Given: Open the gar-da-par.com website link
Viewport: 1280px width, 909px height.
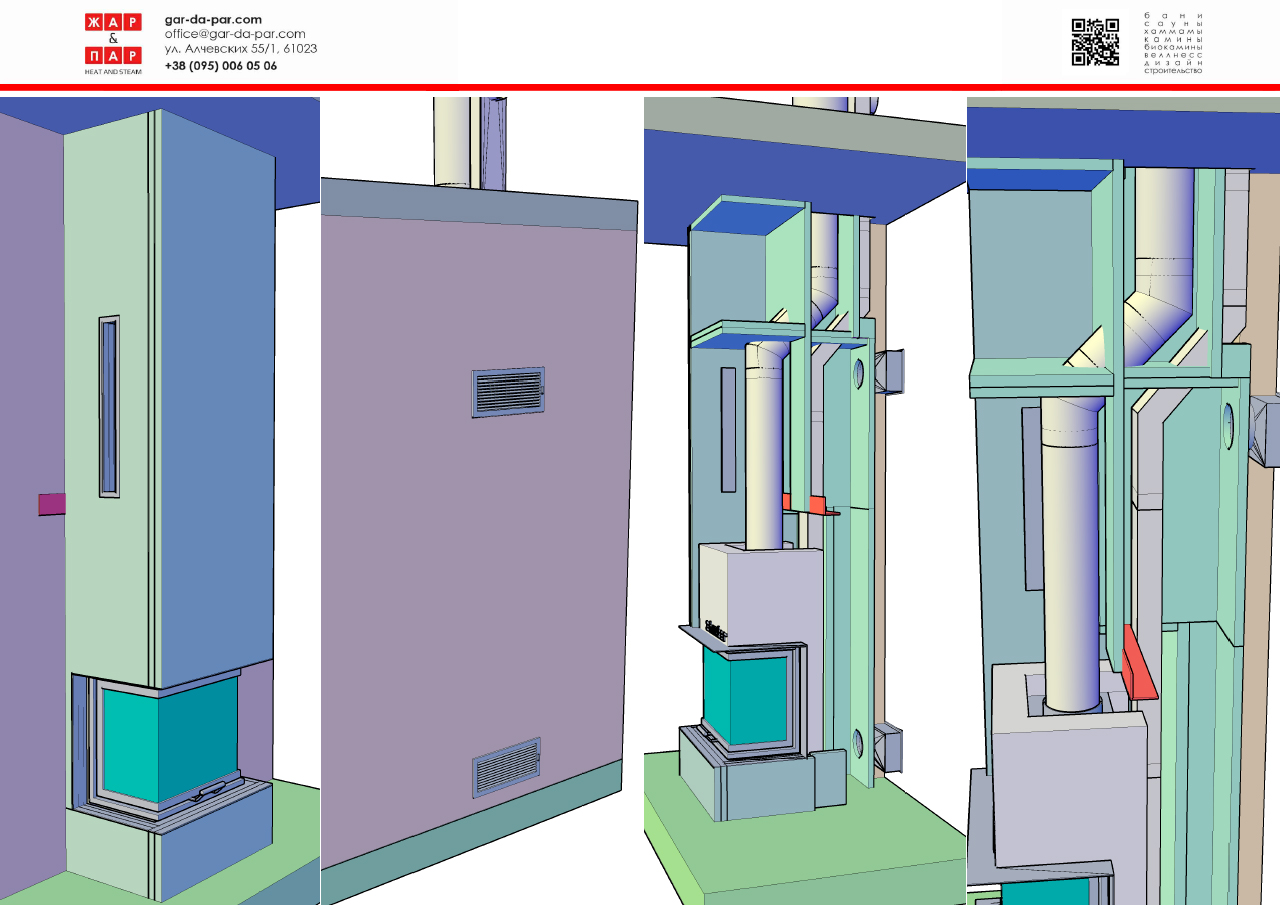Looking at the screenshot, I should 213,19.
